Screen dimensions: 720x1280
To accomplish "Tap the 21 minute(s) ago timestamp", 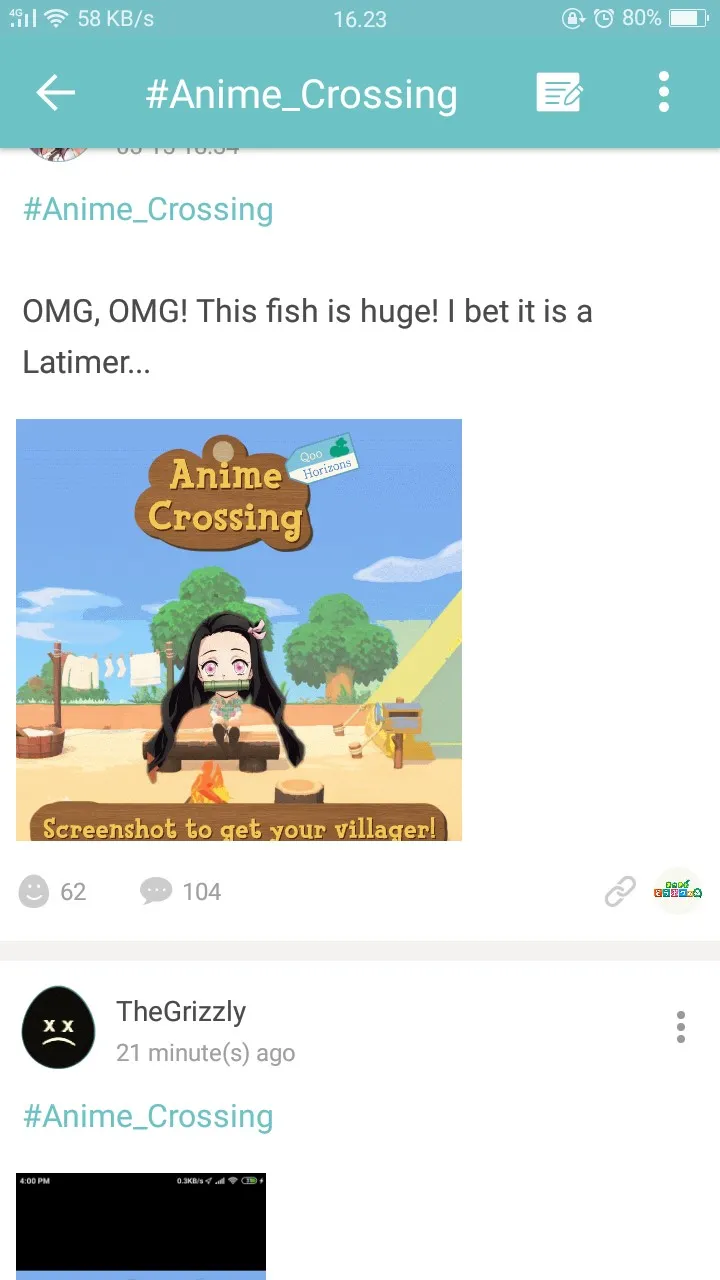I will 205,1053.
